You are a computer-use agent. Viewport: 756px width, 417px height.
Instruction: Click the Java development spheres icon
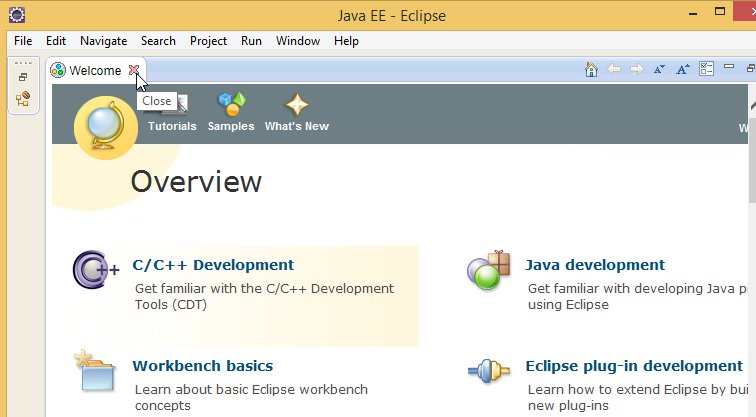488,270
